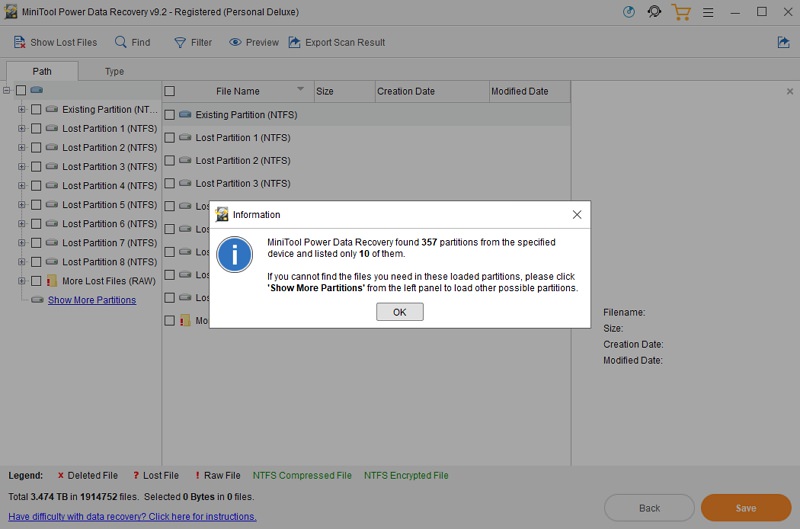Check Lost Partition 1 checkbox in tree
Screen dimensions: 800x529
pos(36,128)
